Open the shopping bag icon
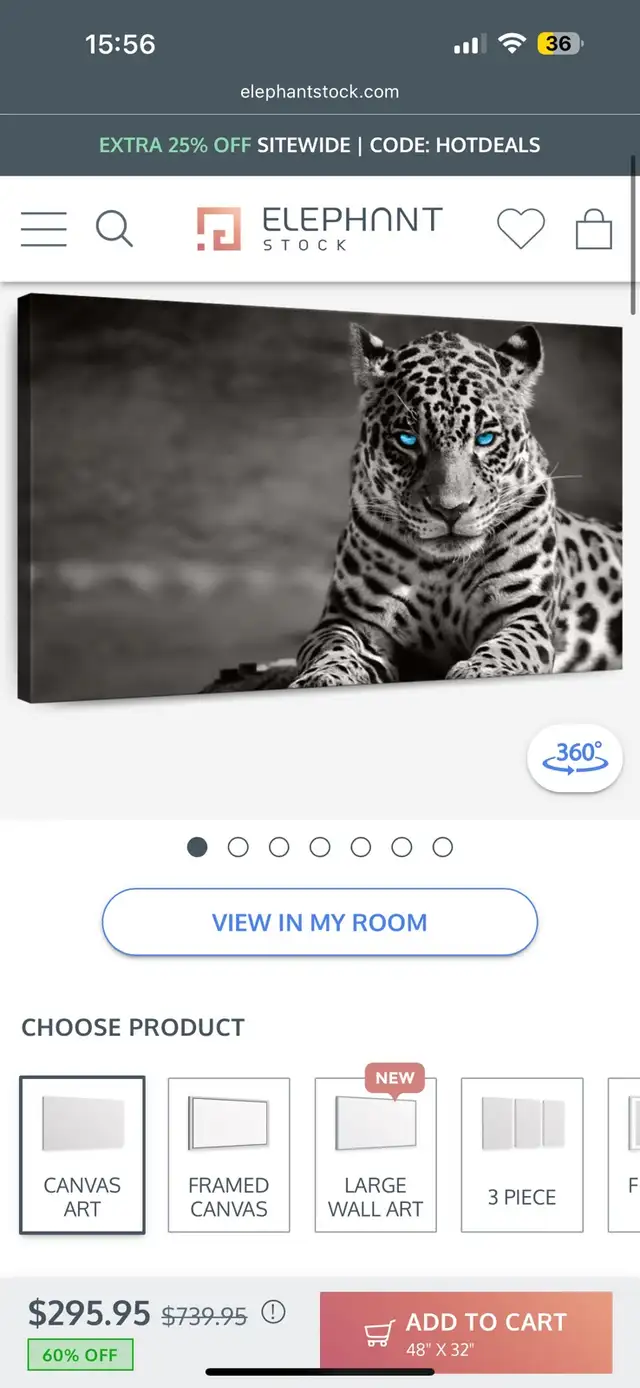This screenshot has width=640, height=1388. pos(594,229)
